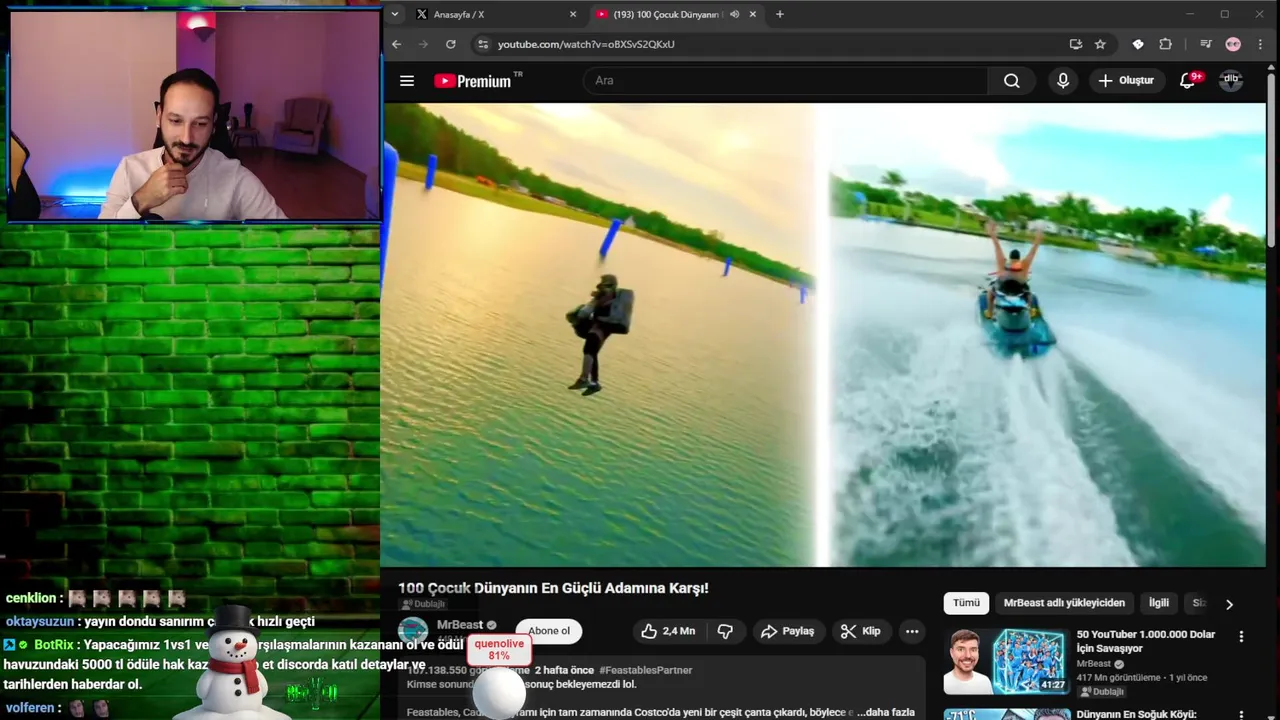Close the Anasayfa / X tab
Screen dimensions: 1280x720
573,14
